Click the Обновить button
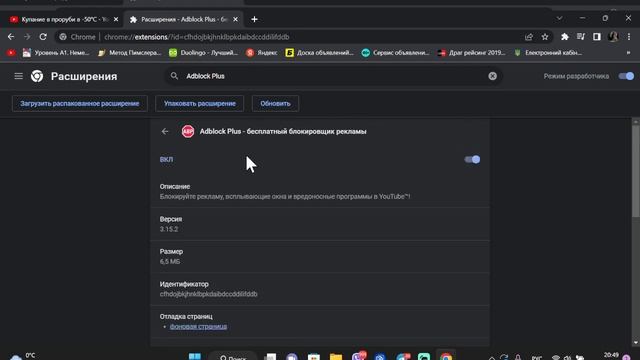This screenshot has width=640, height=360. (276, 104)
